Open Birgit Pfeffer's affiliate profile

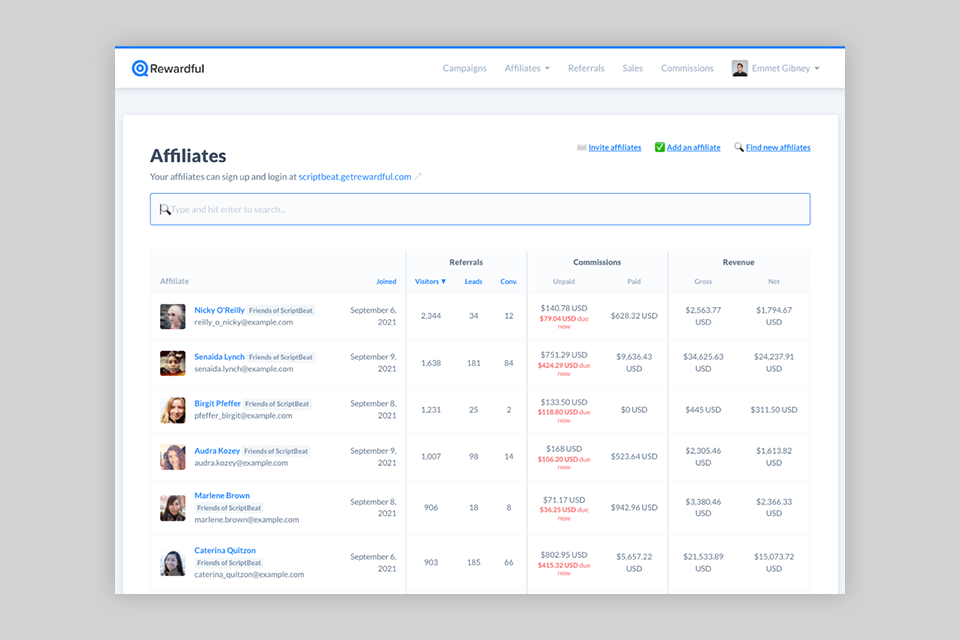[x=217, y=404]
